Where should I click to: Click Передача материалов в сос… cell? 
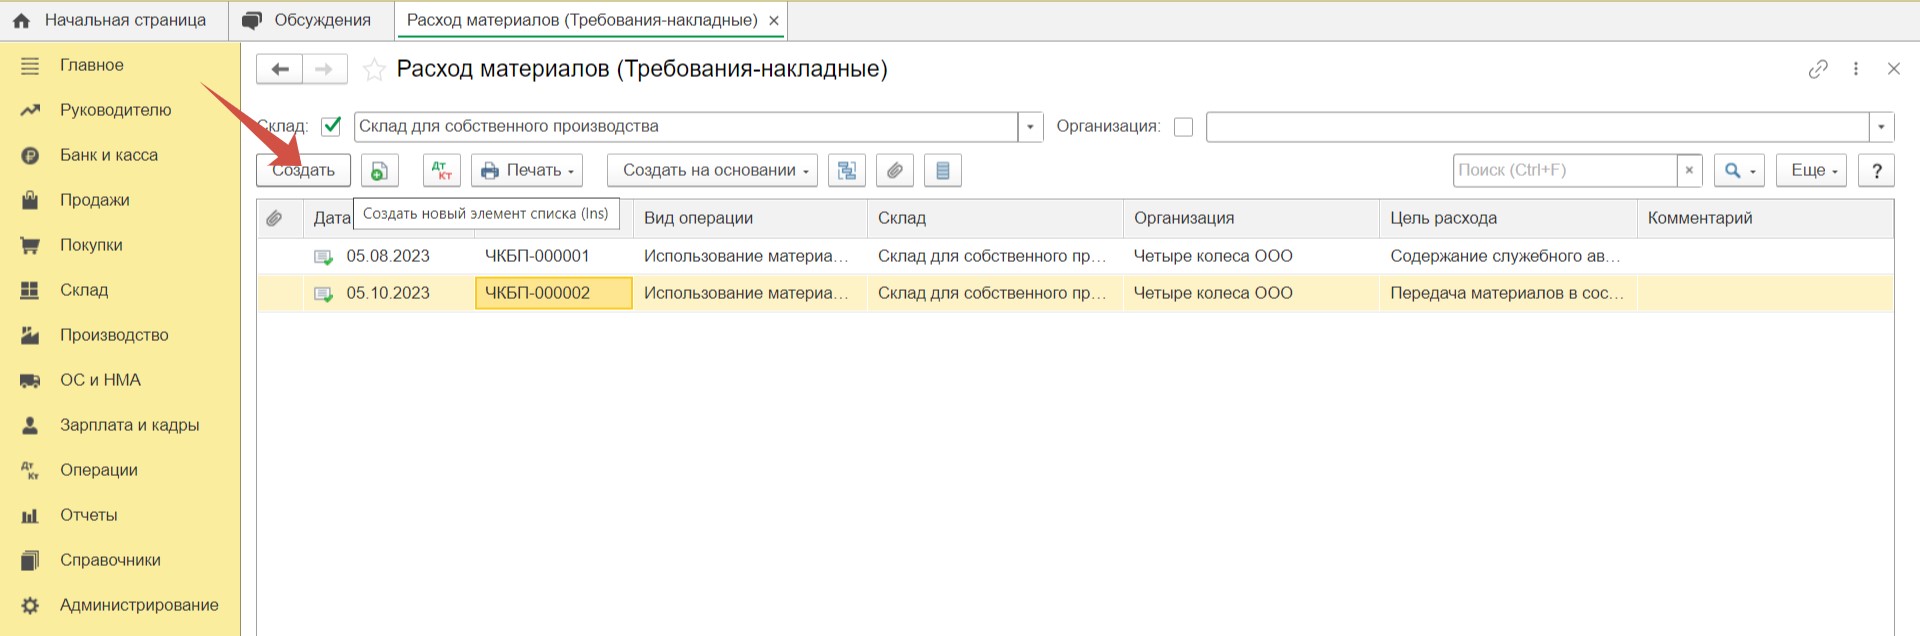click(1506, 293)
